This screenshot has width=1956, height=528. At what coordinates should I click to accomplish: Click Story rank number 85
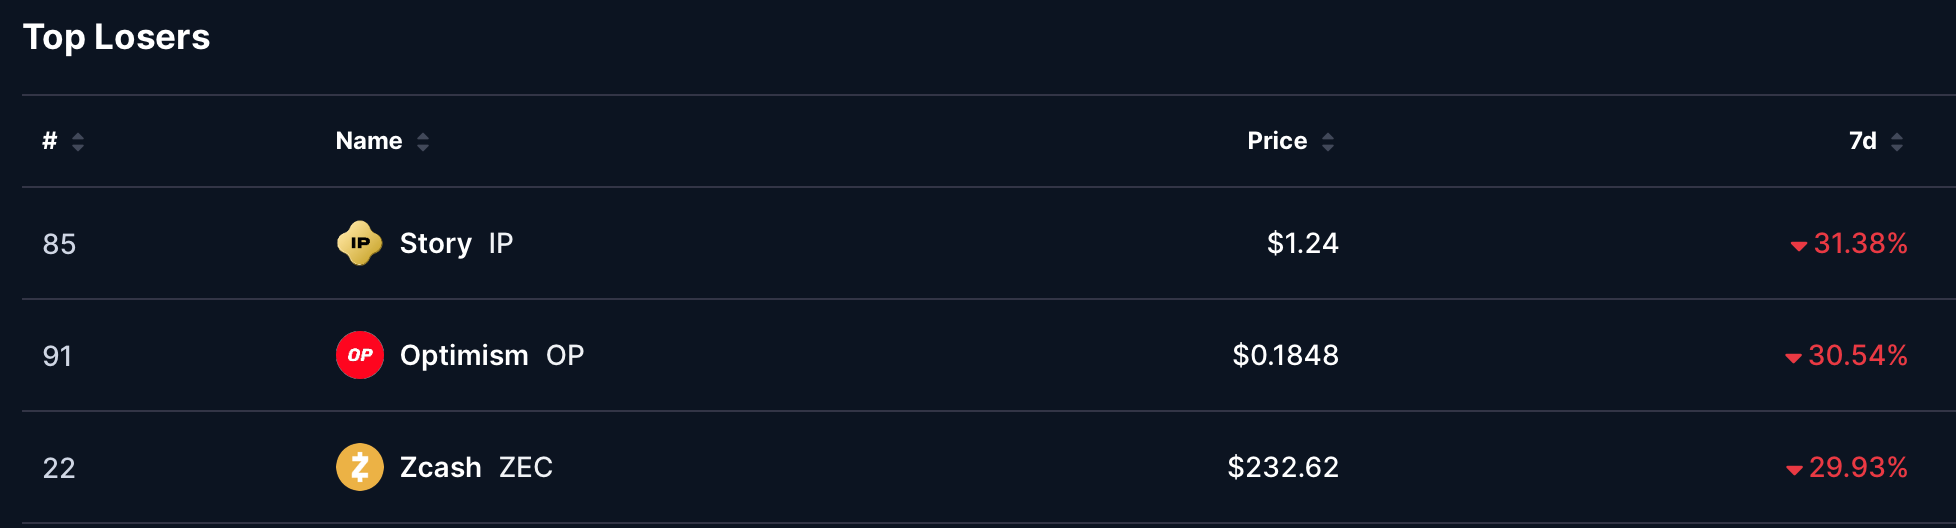click(59, 244)
